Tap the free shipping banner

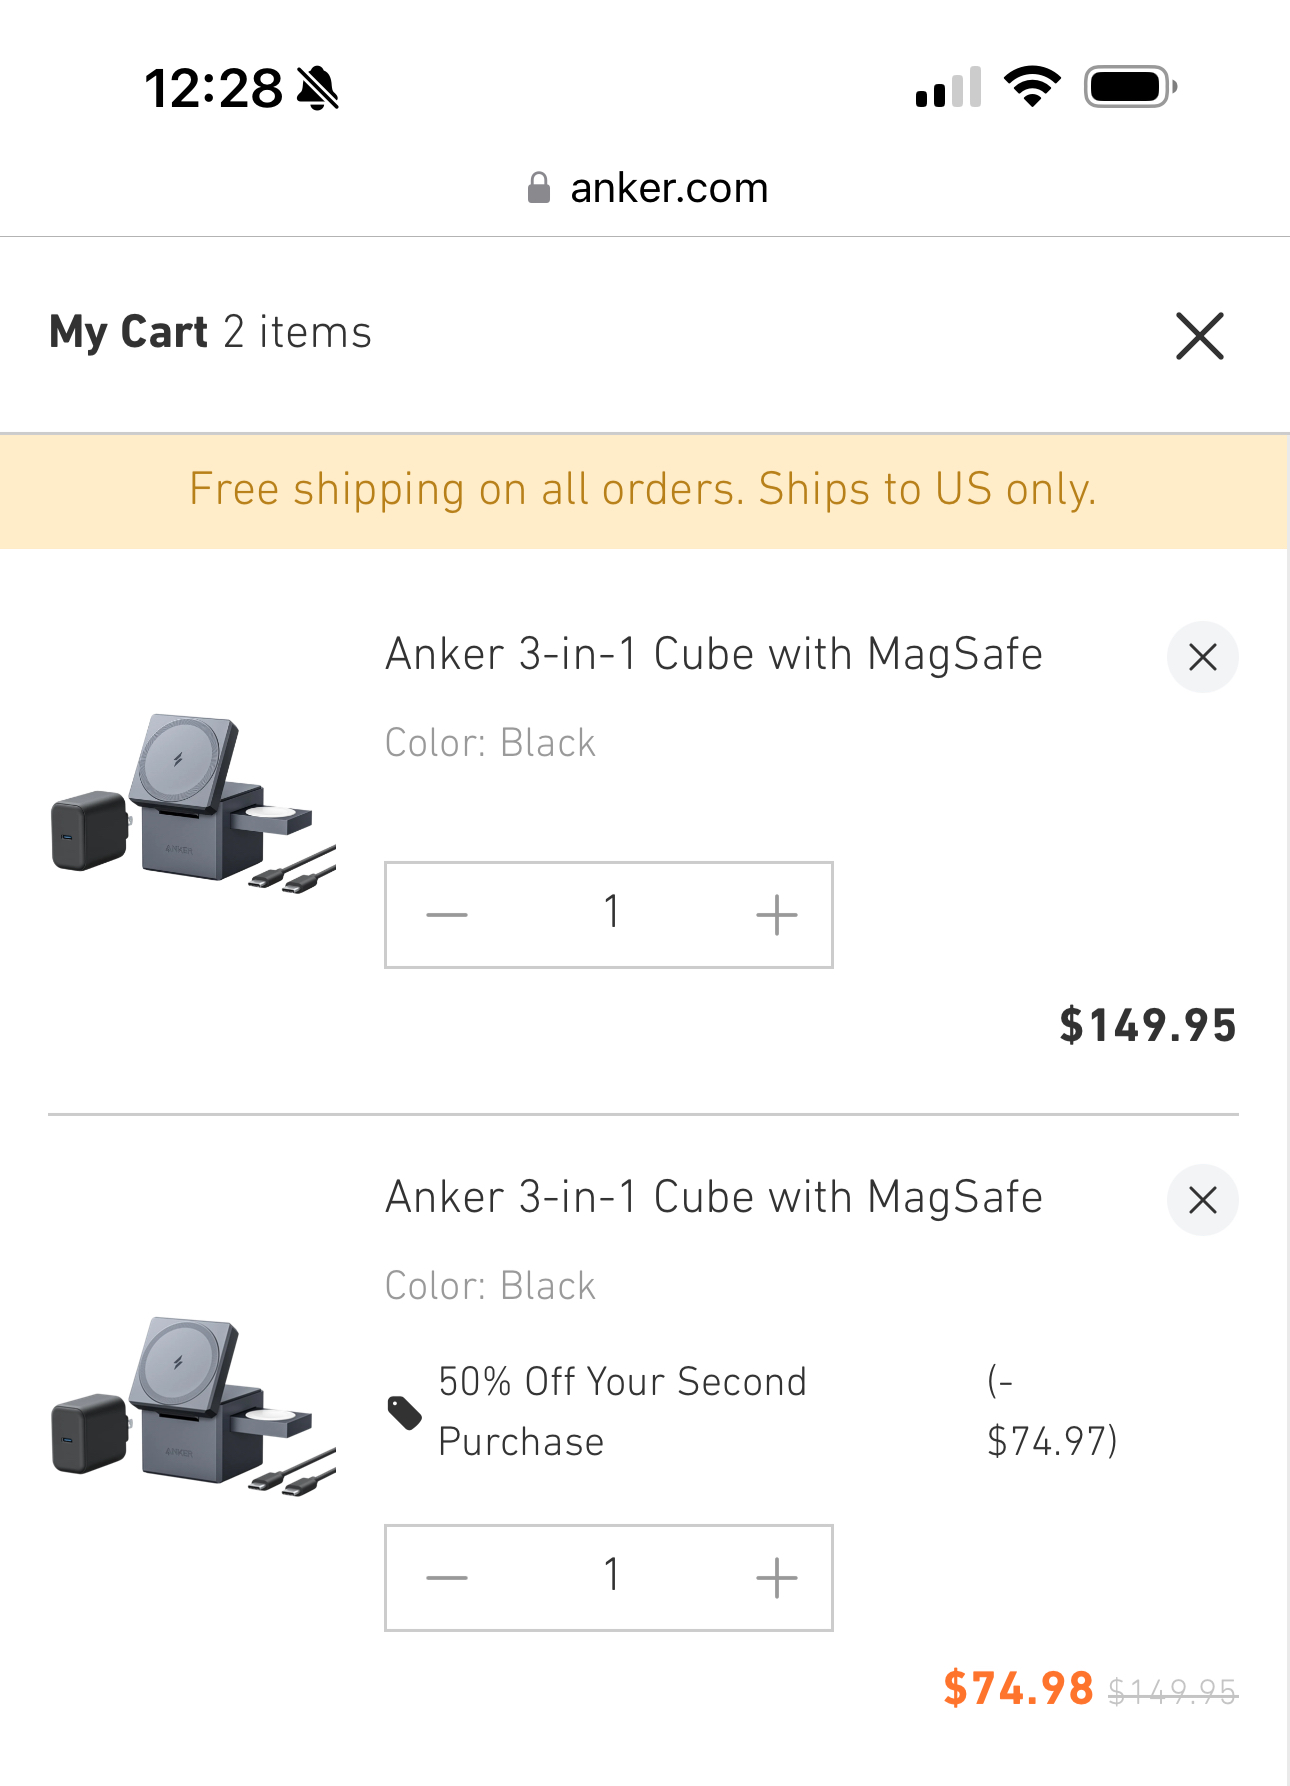[x=643, y=490]
